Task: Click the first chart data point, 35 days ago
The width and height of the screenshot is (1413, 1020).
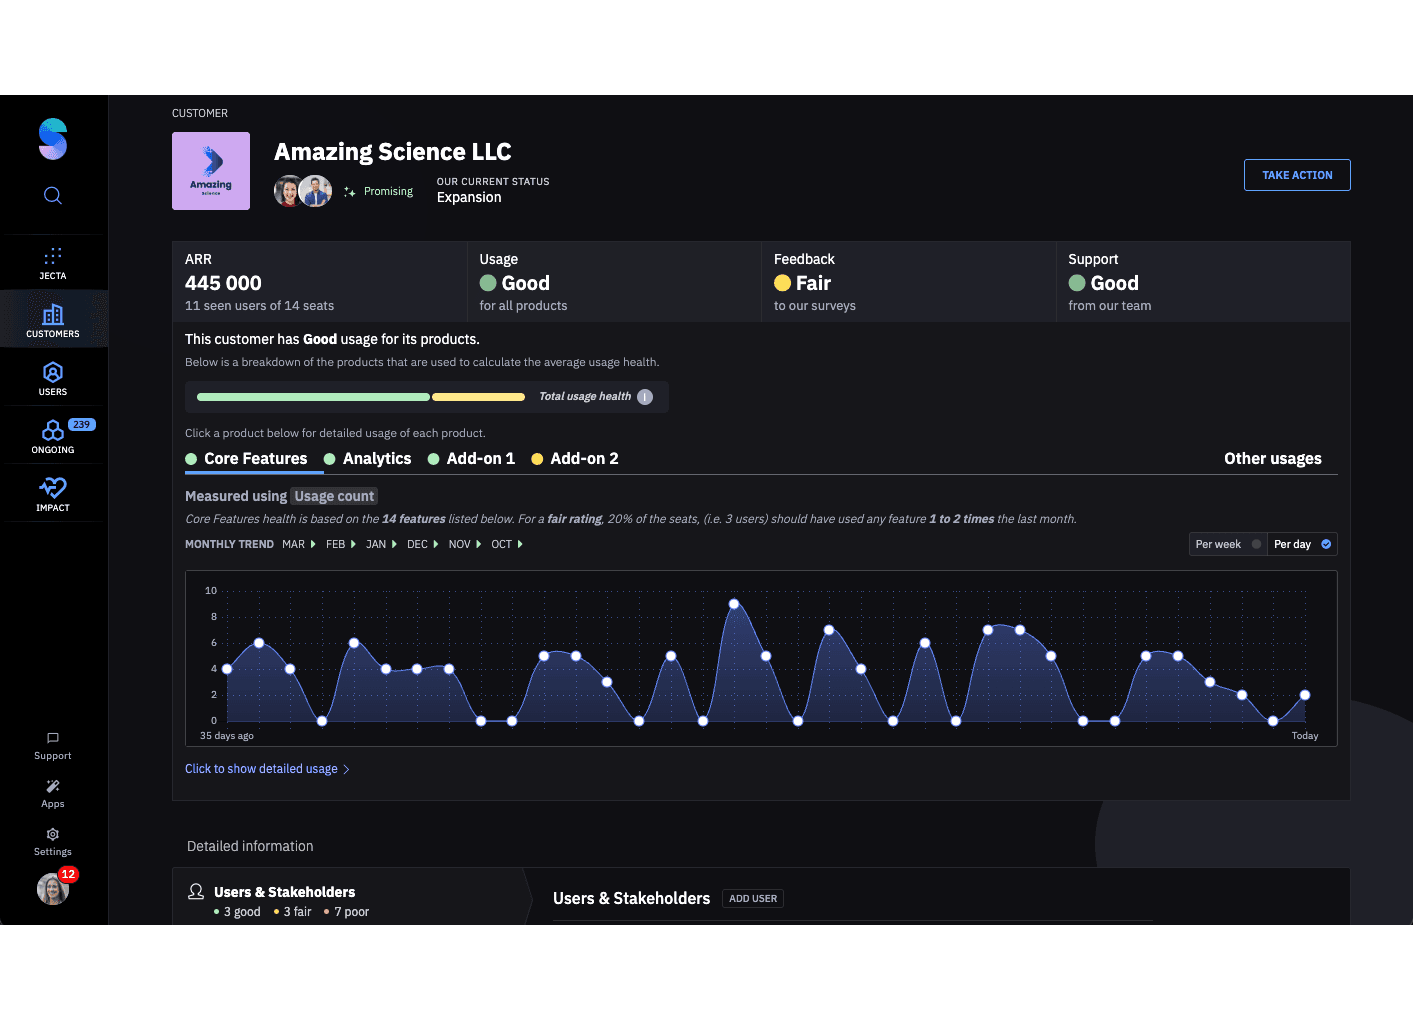Action: tap(227, 669)
